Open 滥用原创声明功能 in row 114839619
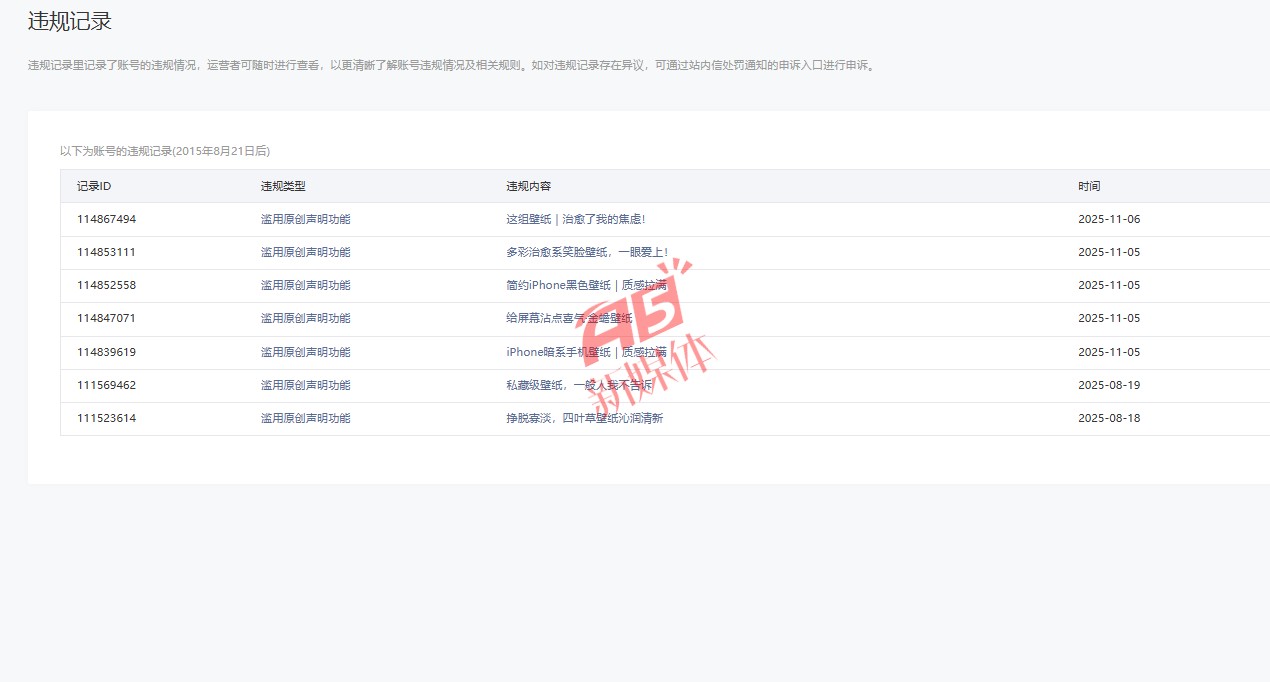The height and width of the screenshot is (682, 1270). (x=305, y=352)
